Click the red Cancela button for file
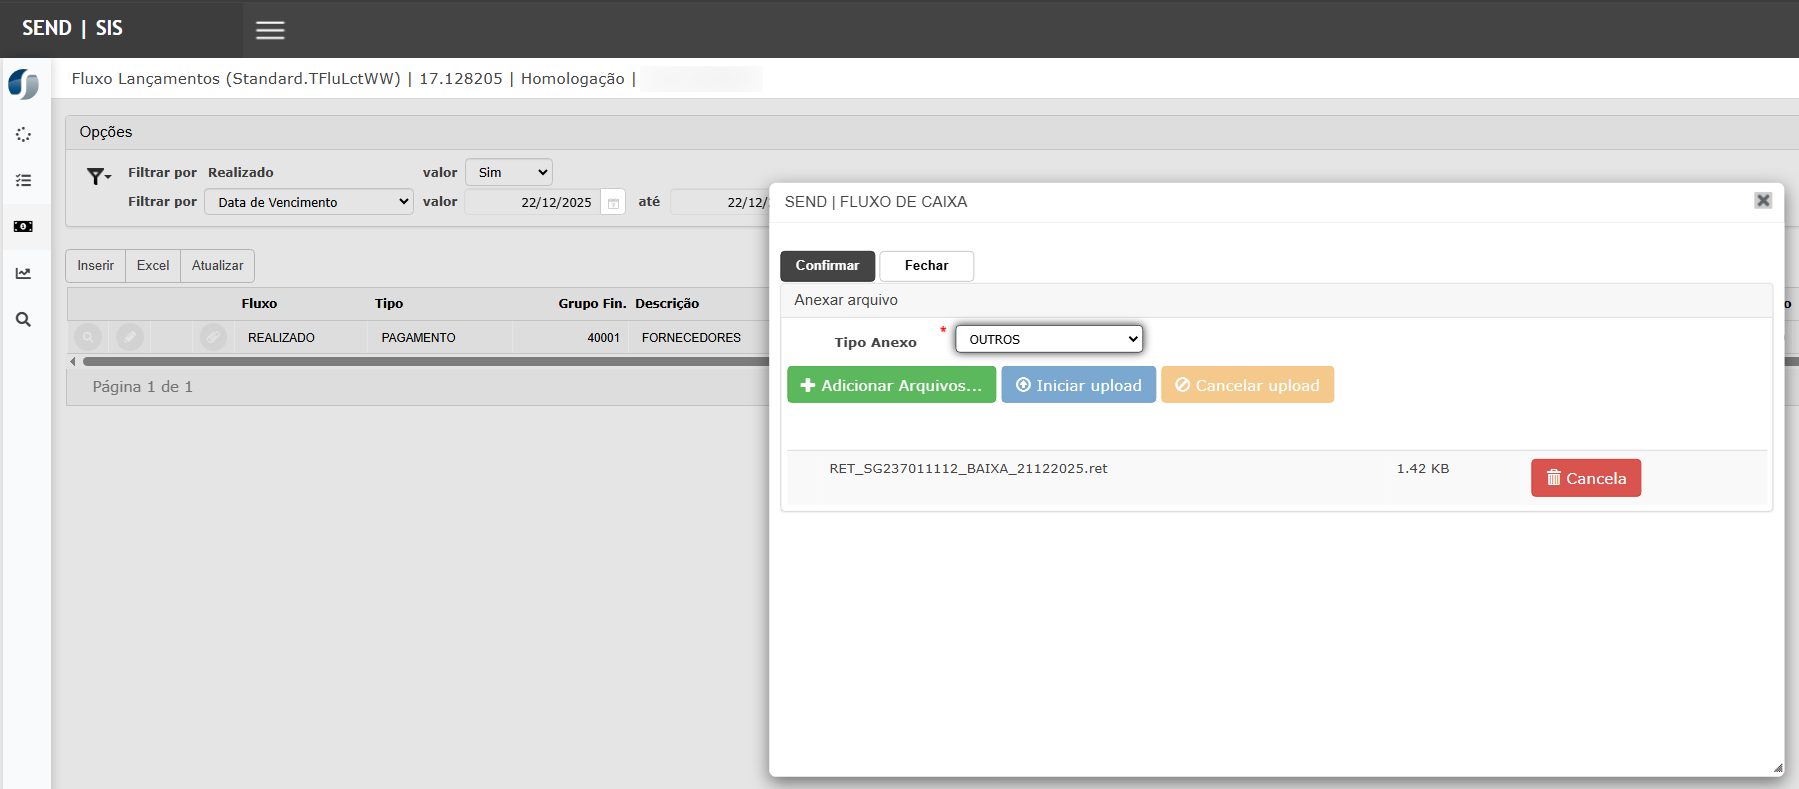This screenshot has width=1799, height=789. [x=1585, y=478]
